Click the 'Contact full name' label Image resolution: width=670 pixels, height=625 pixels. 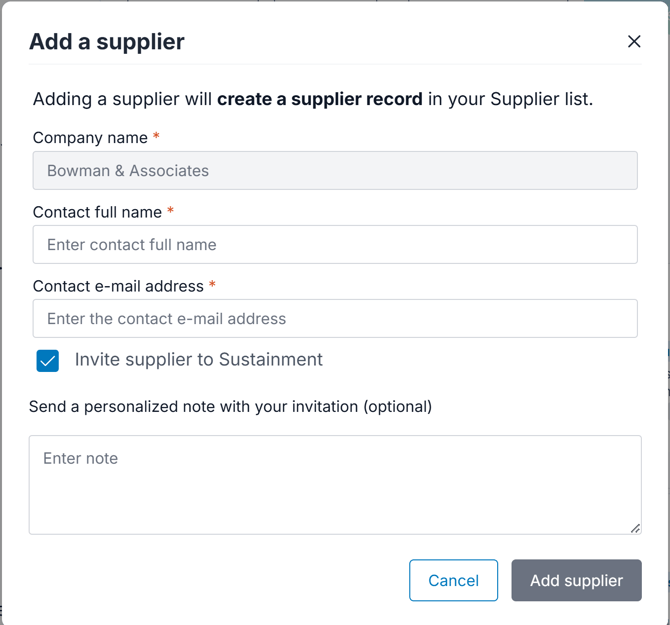point(97,212)
